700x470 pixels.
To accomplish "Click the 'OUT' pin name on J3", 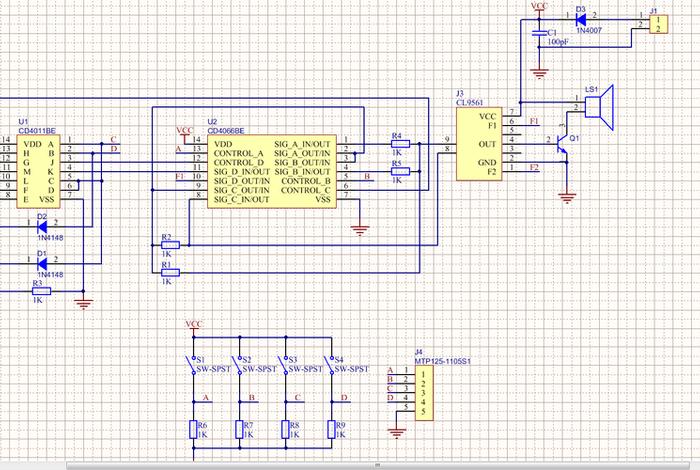I will coord(487,144).
